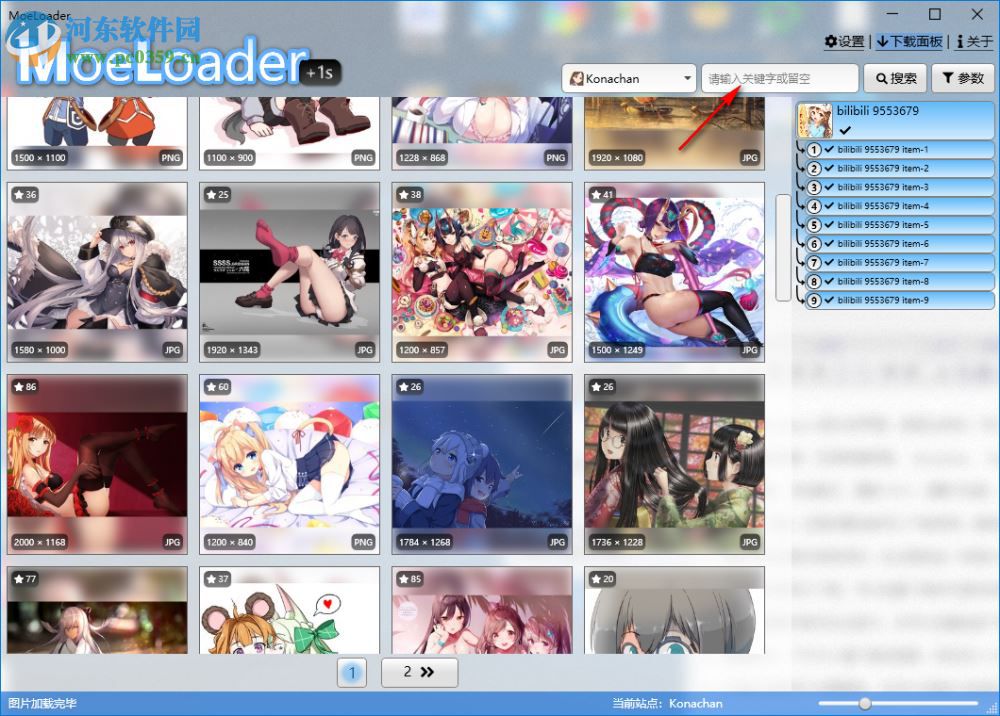Select the 1500 × 1249 JPG thumbnail
The width and height of the screenshot is (1000, 716).
tap(674, 272)
